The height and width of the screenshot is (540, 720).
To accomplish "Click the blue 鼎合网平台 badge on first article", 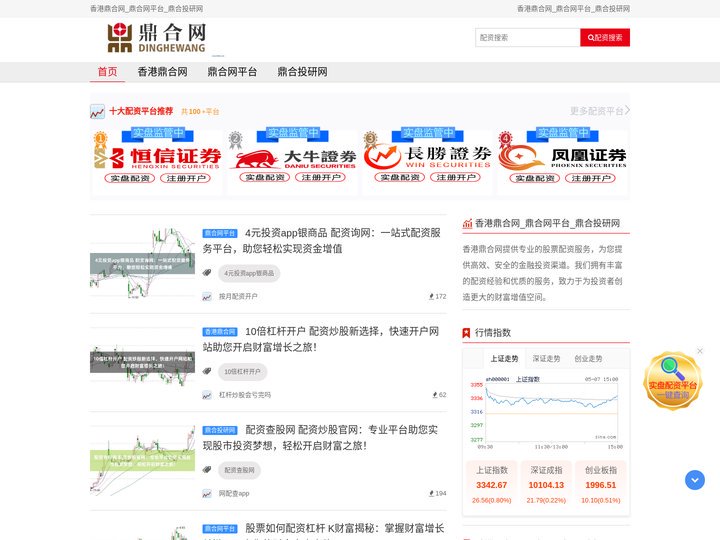I will (x=220, y=233).
